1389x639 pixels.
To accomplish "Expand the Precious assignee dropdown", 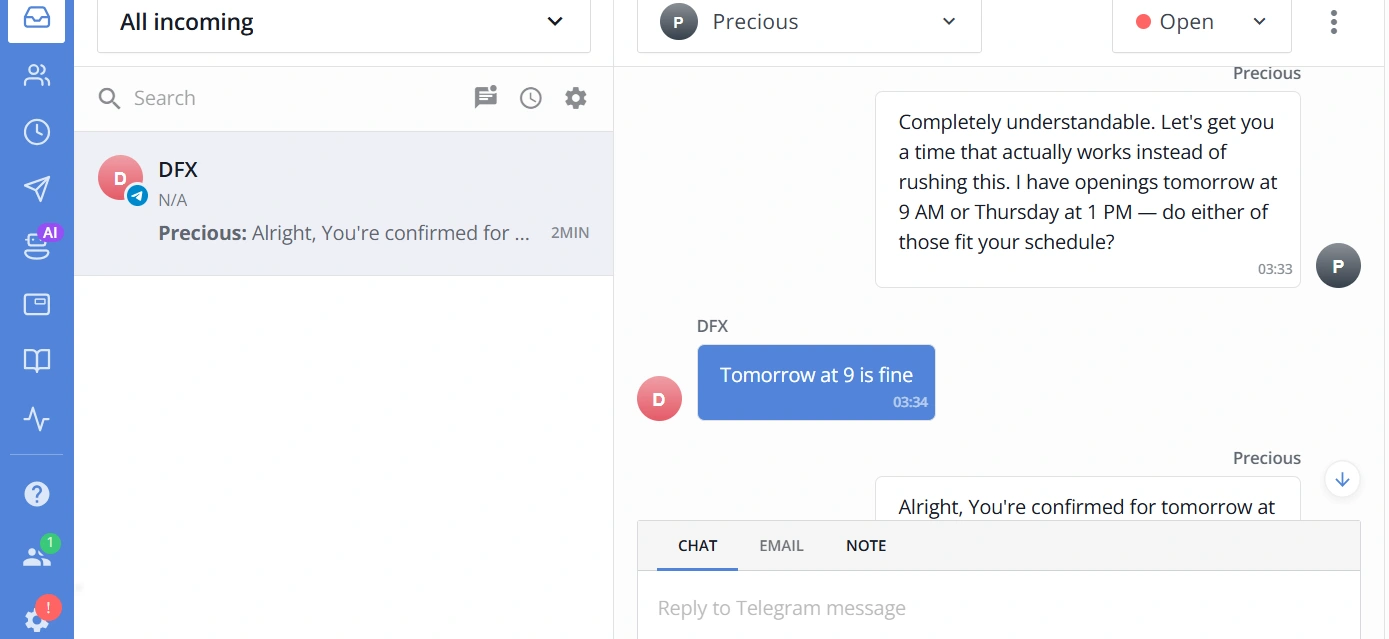I will point(809,23).
